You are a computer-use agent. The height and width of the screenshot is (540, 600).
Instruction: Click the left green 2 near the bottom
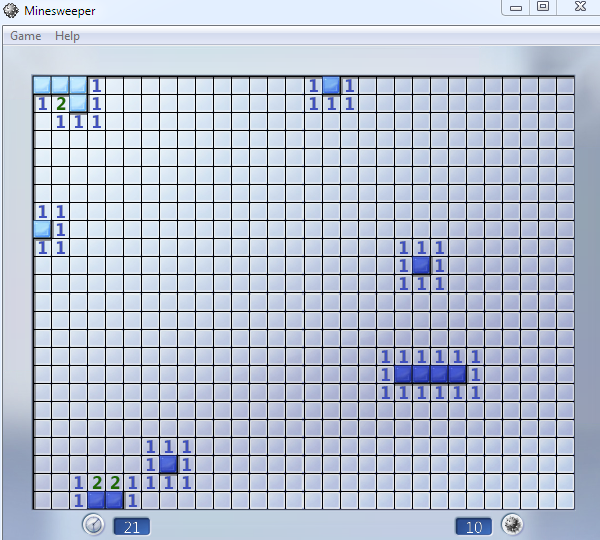coord(97,483)
